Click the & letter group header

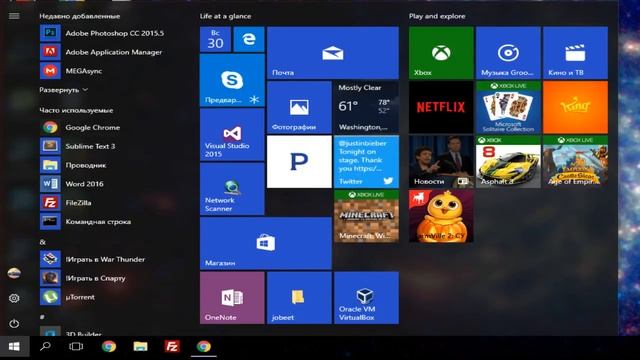[x=42, y=242]
